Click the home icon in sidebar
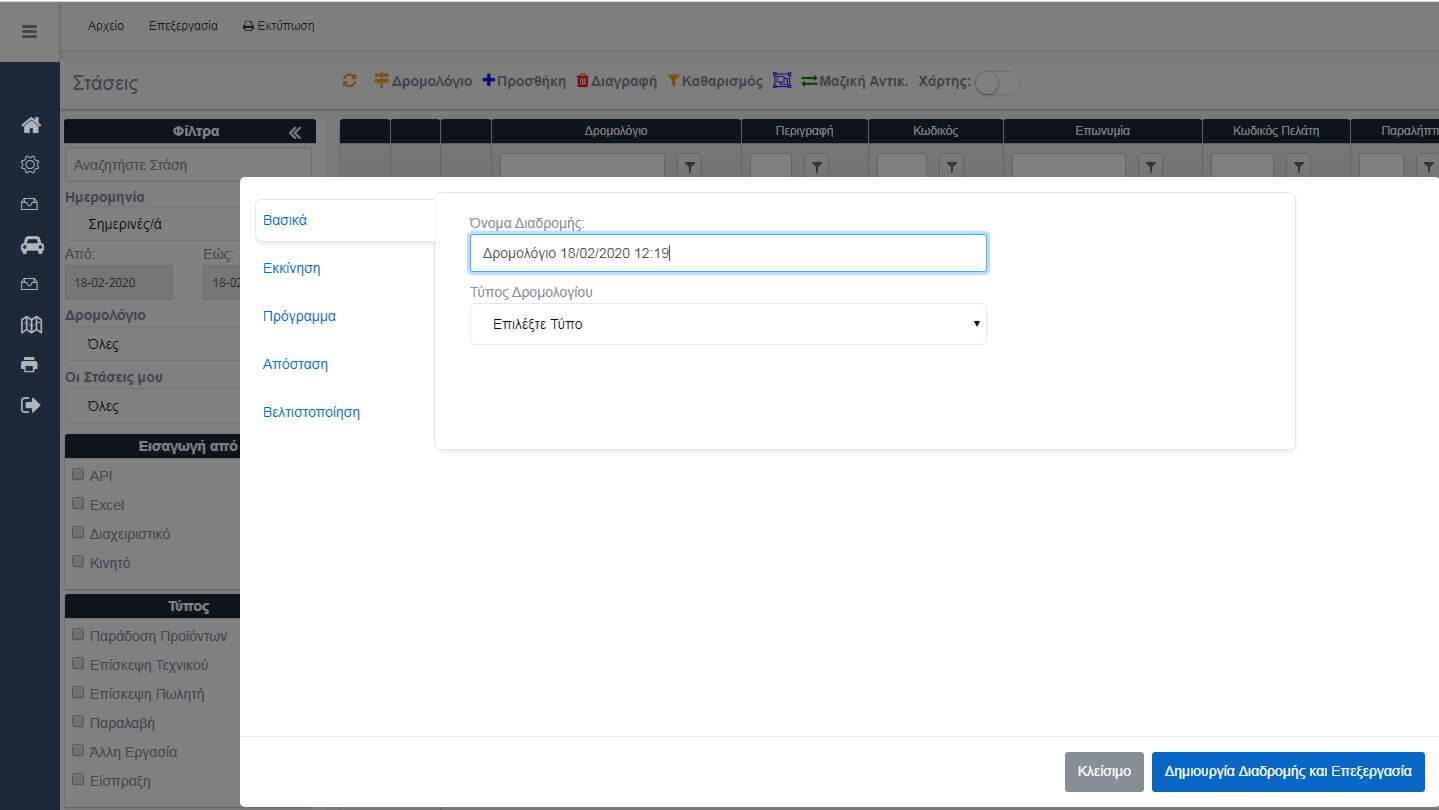Image resolution: width=1439 pixels, height=810 pixels. (31, 125)
